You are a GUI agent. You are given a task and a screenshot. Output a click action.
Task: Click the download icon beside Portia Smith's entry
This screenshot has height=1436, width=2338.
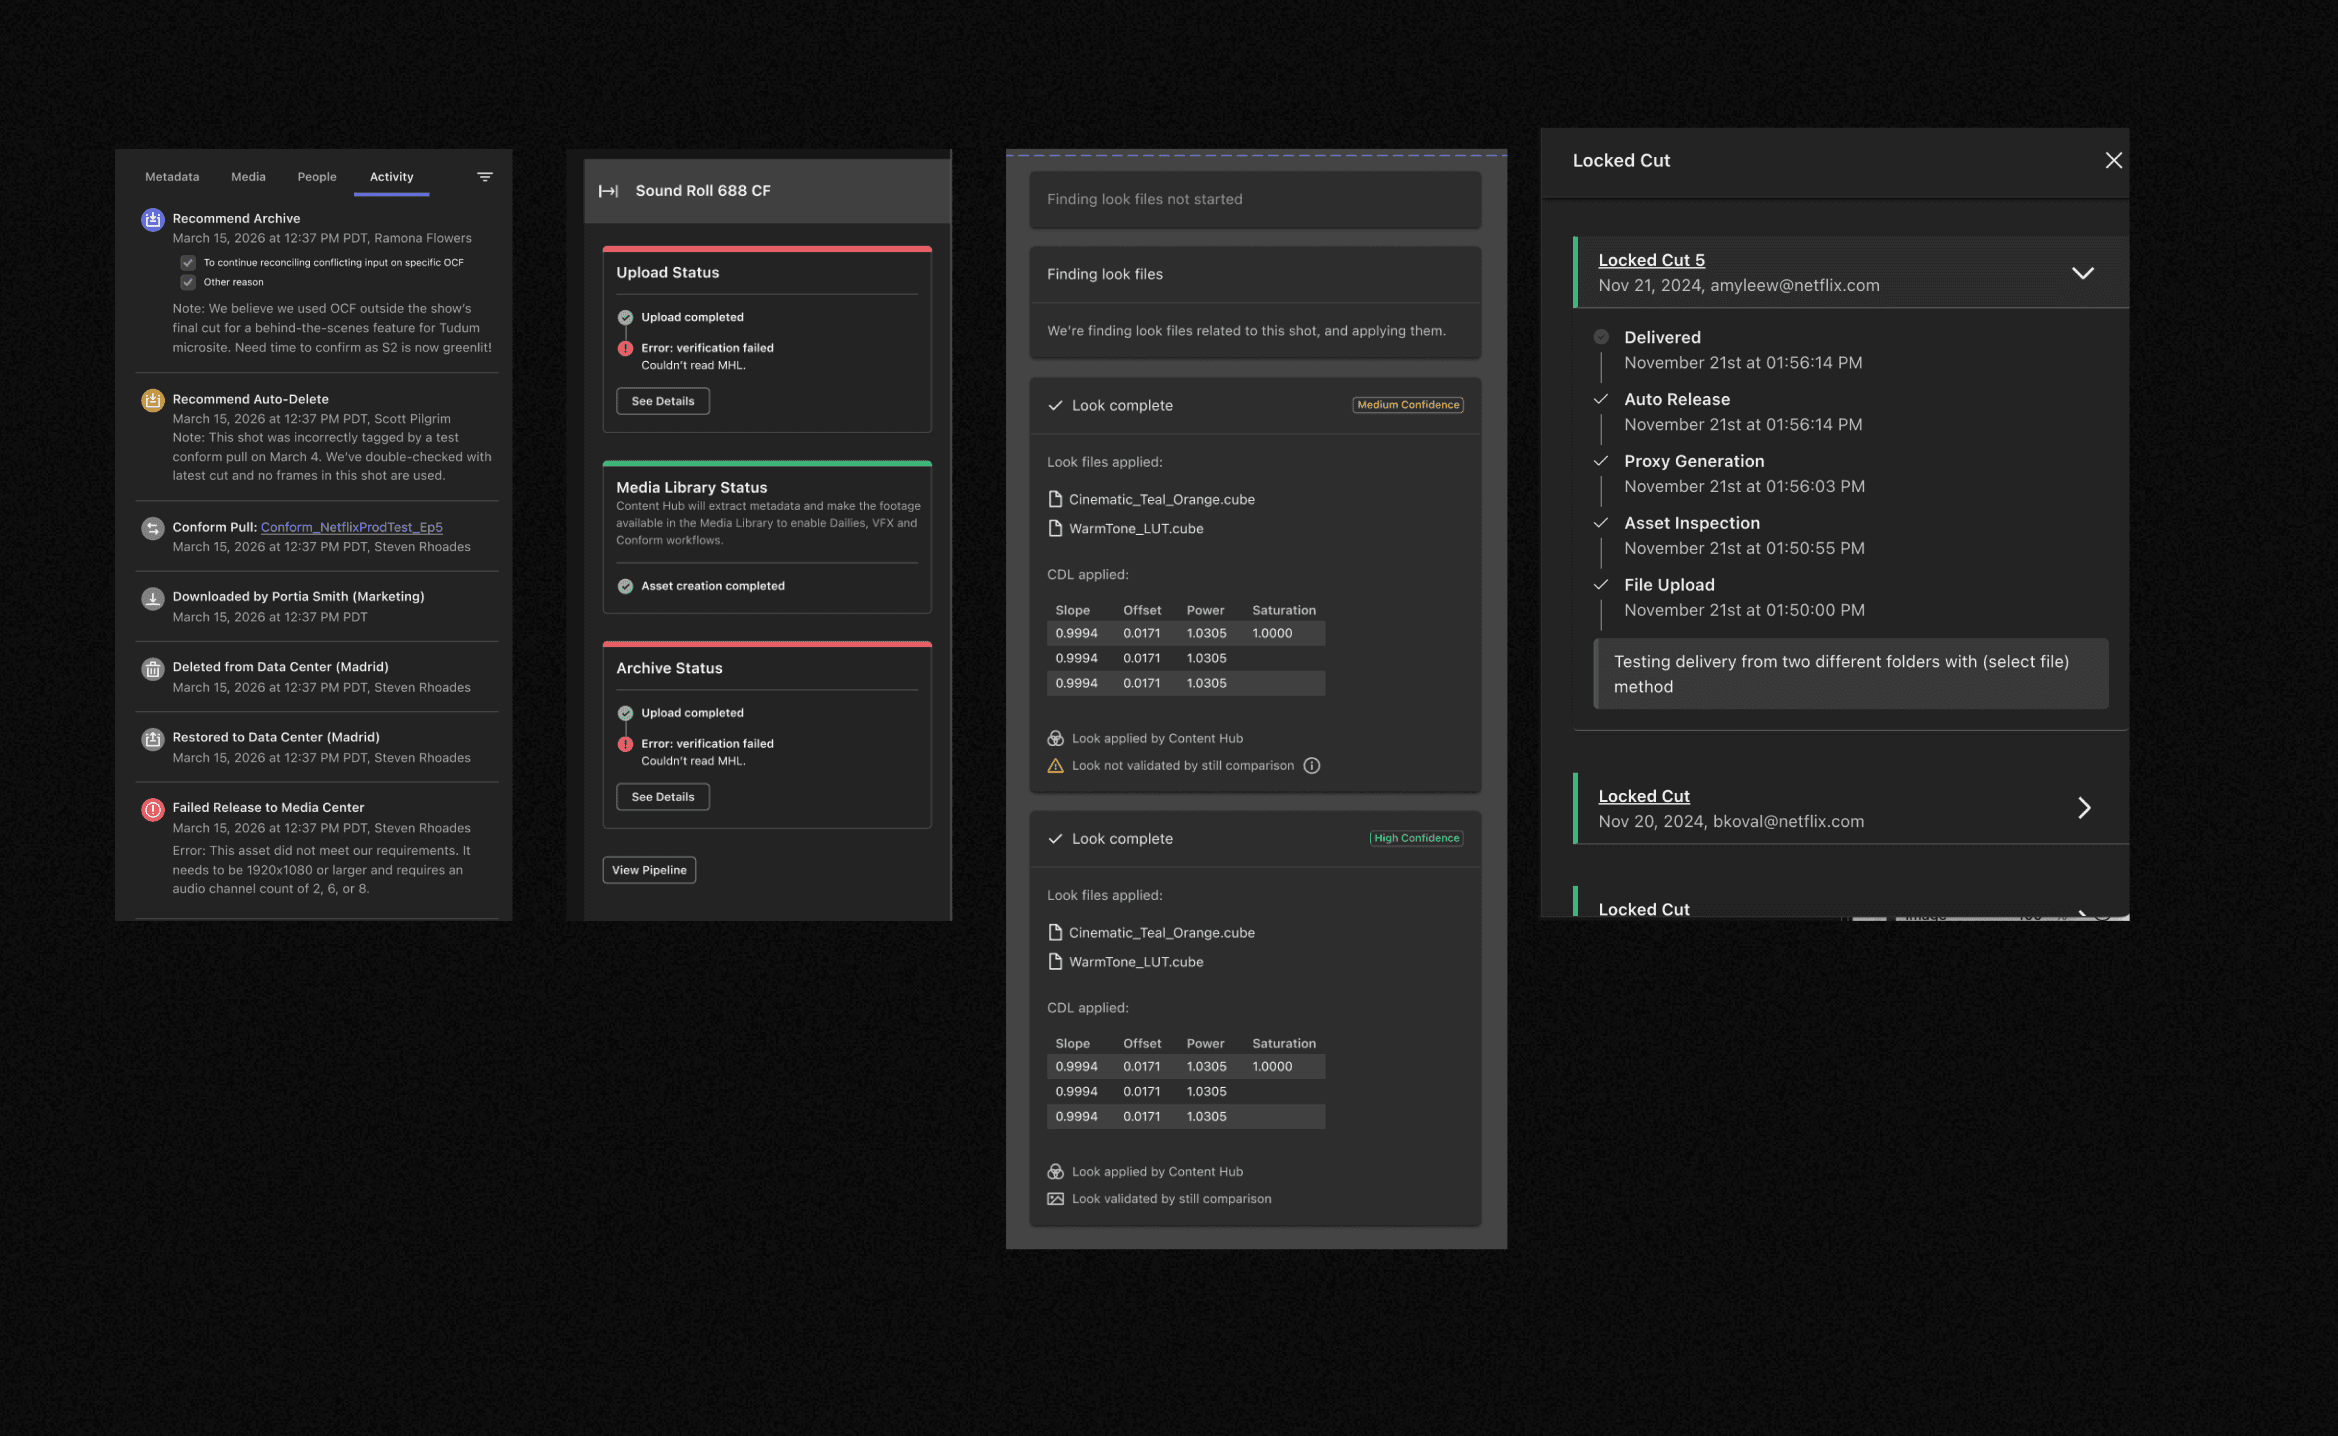[x=152, y=597]
